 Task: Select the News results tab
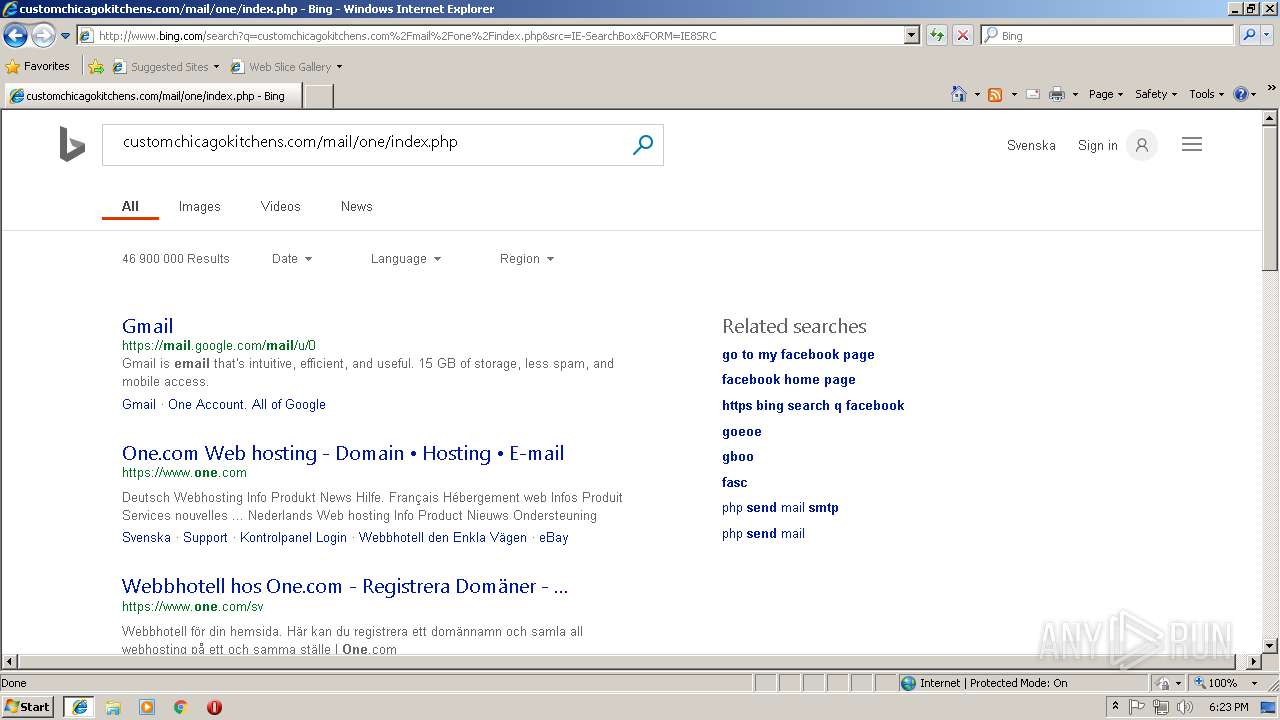(x=356, y=206)
